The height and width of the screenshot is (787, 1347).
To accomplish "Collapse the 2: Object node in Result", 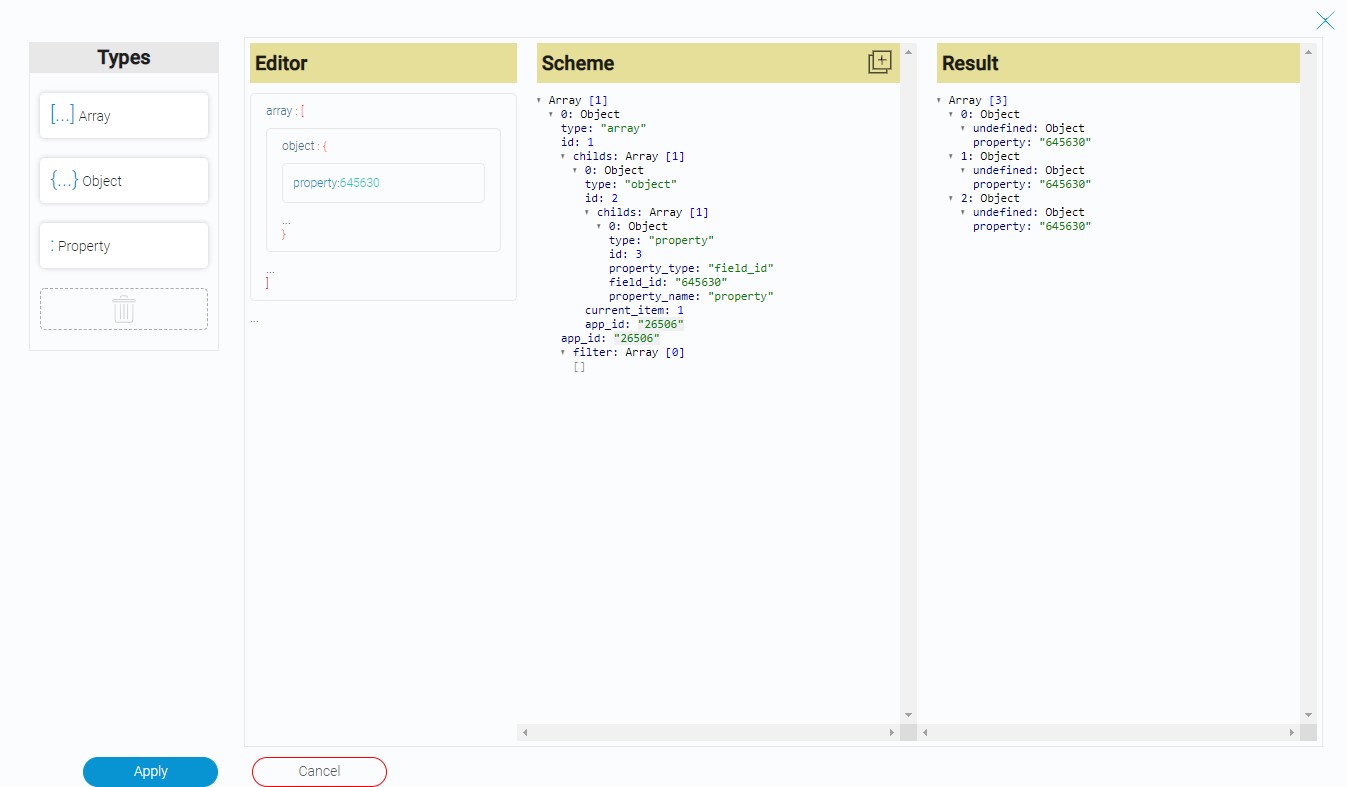I will point(952,198).
